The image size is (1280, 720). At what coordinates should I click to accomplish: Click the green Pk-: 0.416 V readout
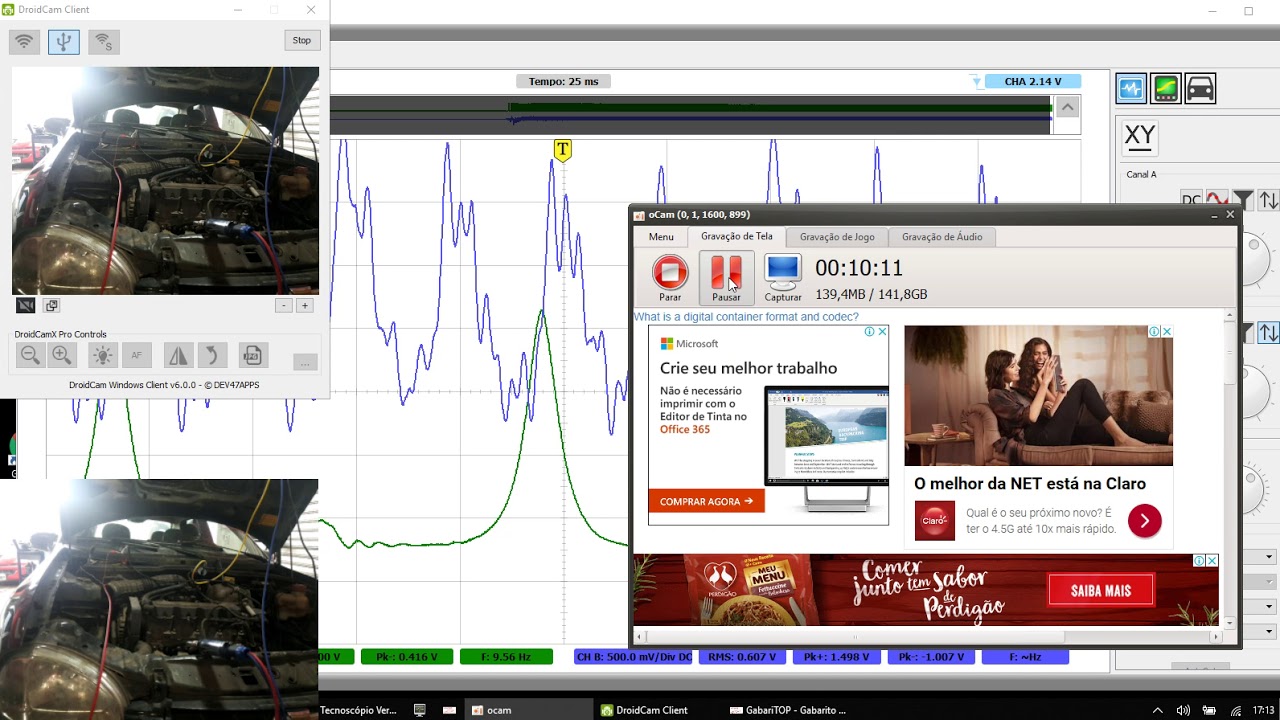[406, 657]
